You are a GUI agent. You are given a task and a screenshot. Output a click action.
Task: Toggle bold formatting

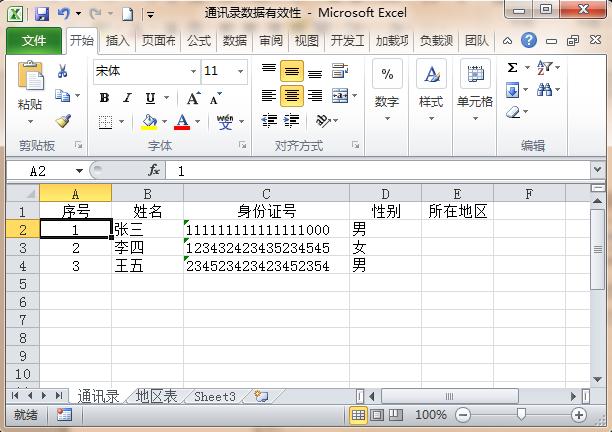point(104,98)
